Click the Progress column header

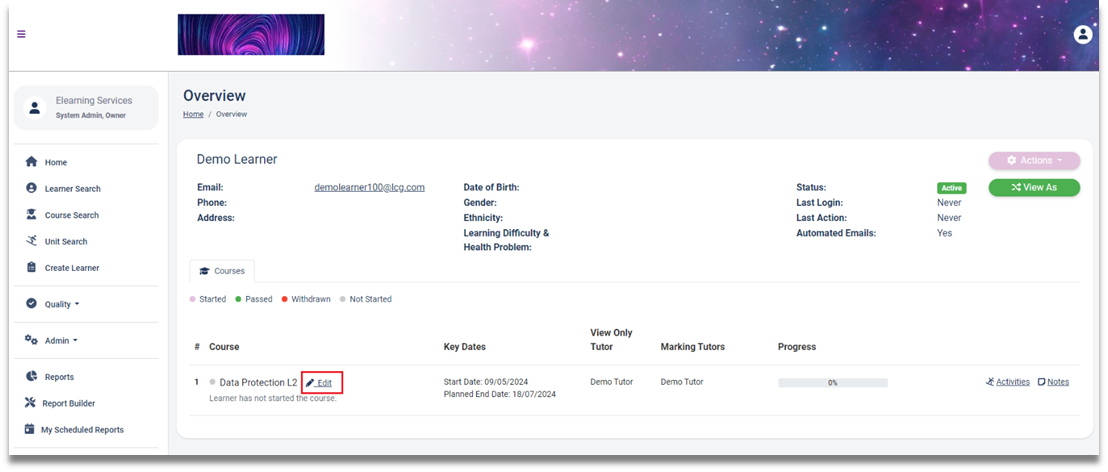click(797, 347)
